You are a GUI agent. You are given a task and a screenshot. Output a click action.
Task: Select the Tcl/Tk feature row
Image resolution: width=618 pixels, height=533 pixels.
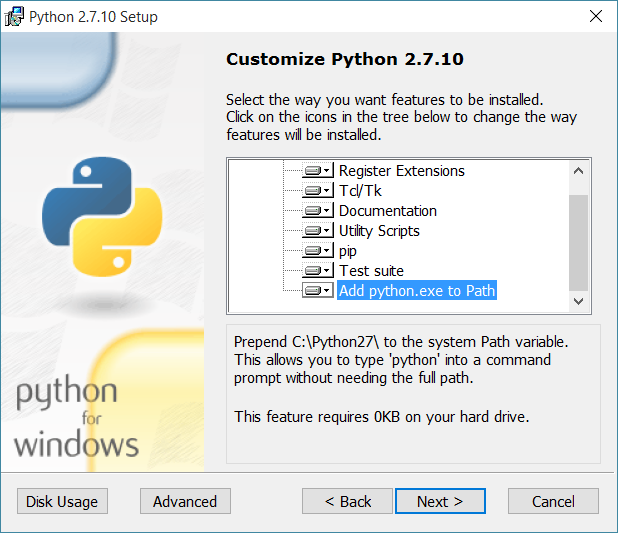pos(360,191)
